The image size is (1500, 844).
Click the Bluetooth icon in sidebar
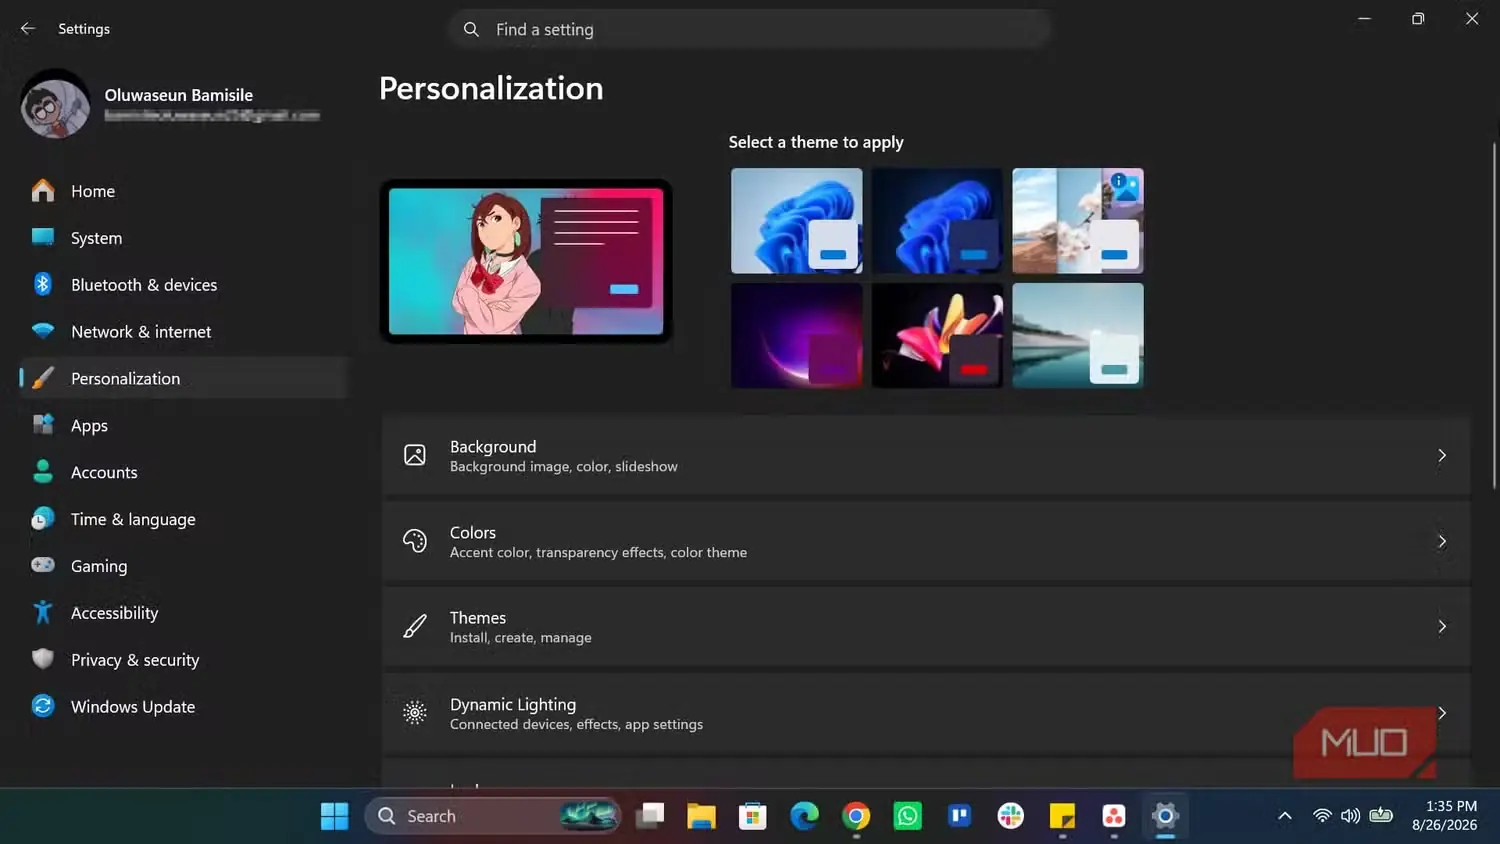coord(43,284)
